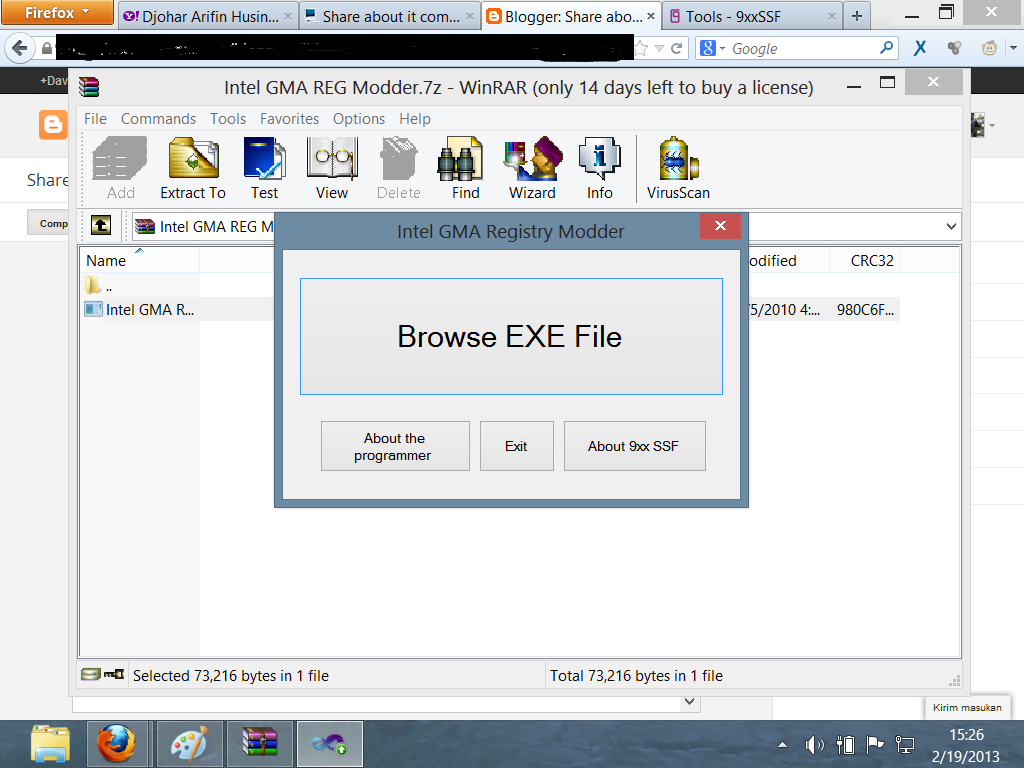Switch to the Tools - 9xxSSF tab
Viewport: 1031px width, 768px height.
click(753, 16)
